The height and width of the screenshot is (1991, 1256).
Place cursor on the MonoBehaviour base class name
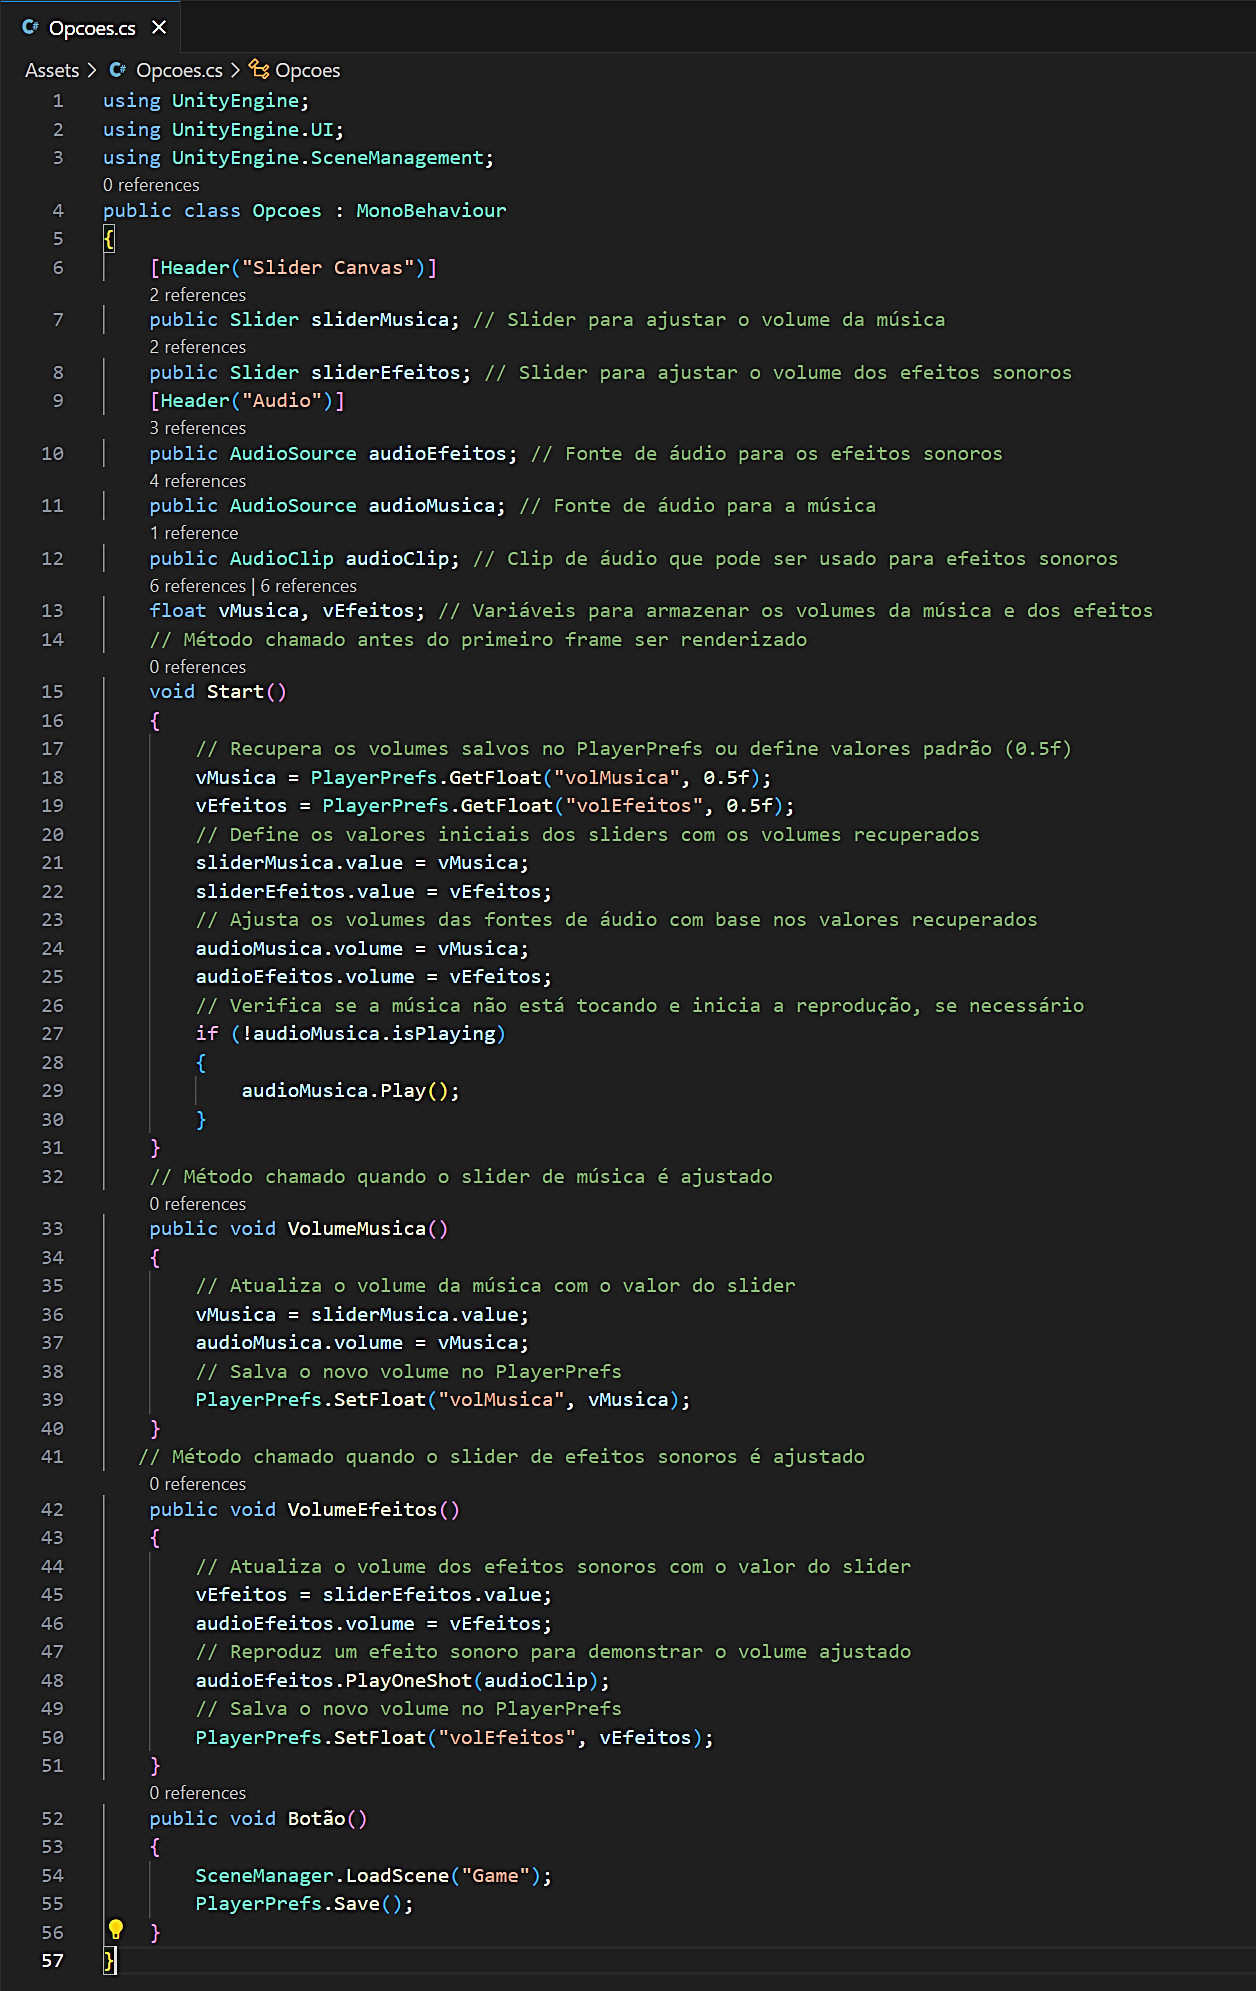(431, 211)
